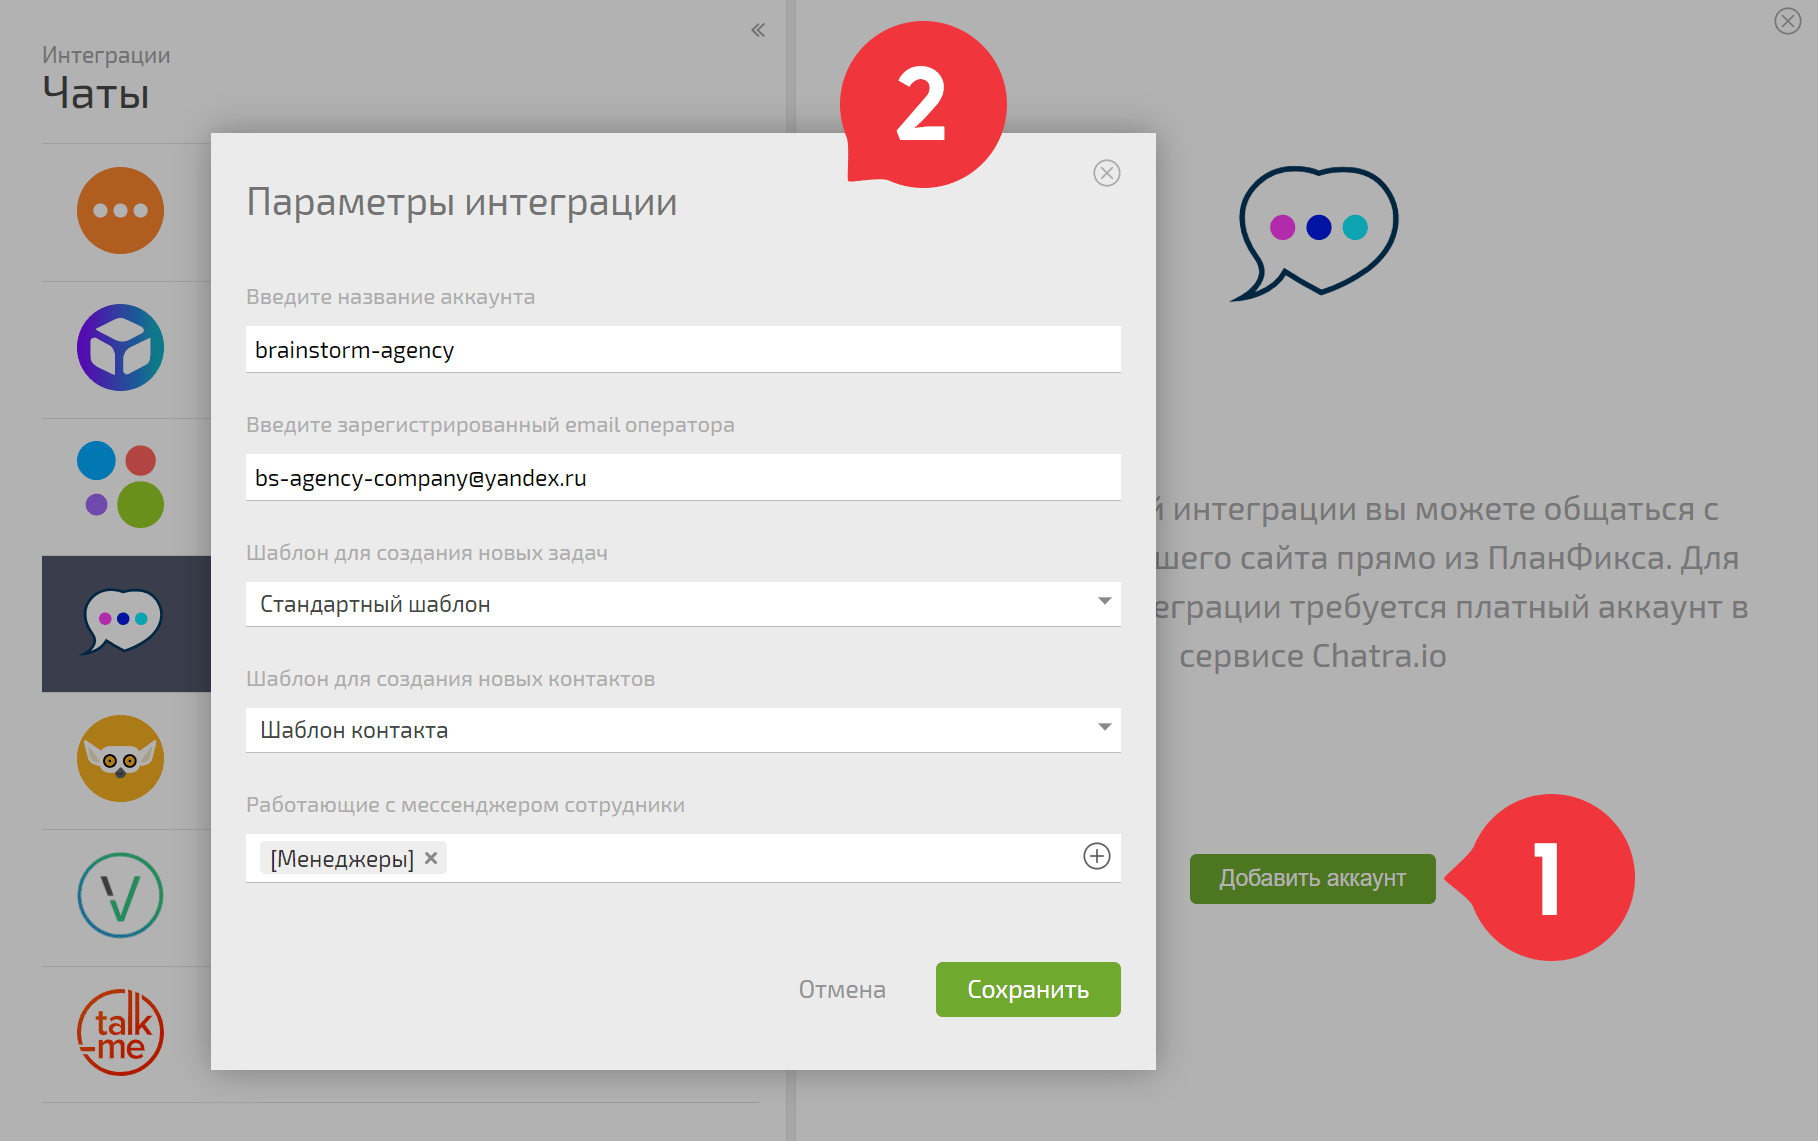This screenshot has width=1818, height=1141.
Task: Select the green V circle integration icon
Action: 120,896
